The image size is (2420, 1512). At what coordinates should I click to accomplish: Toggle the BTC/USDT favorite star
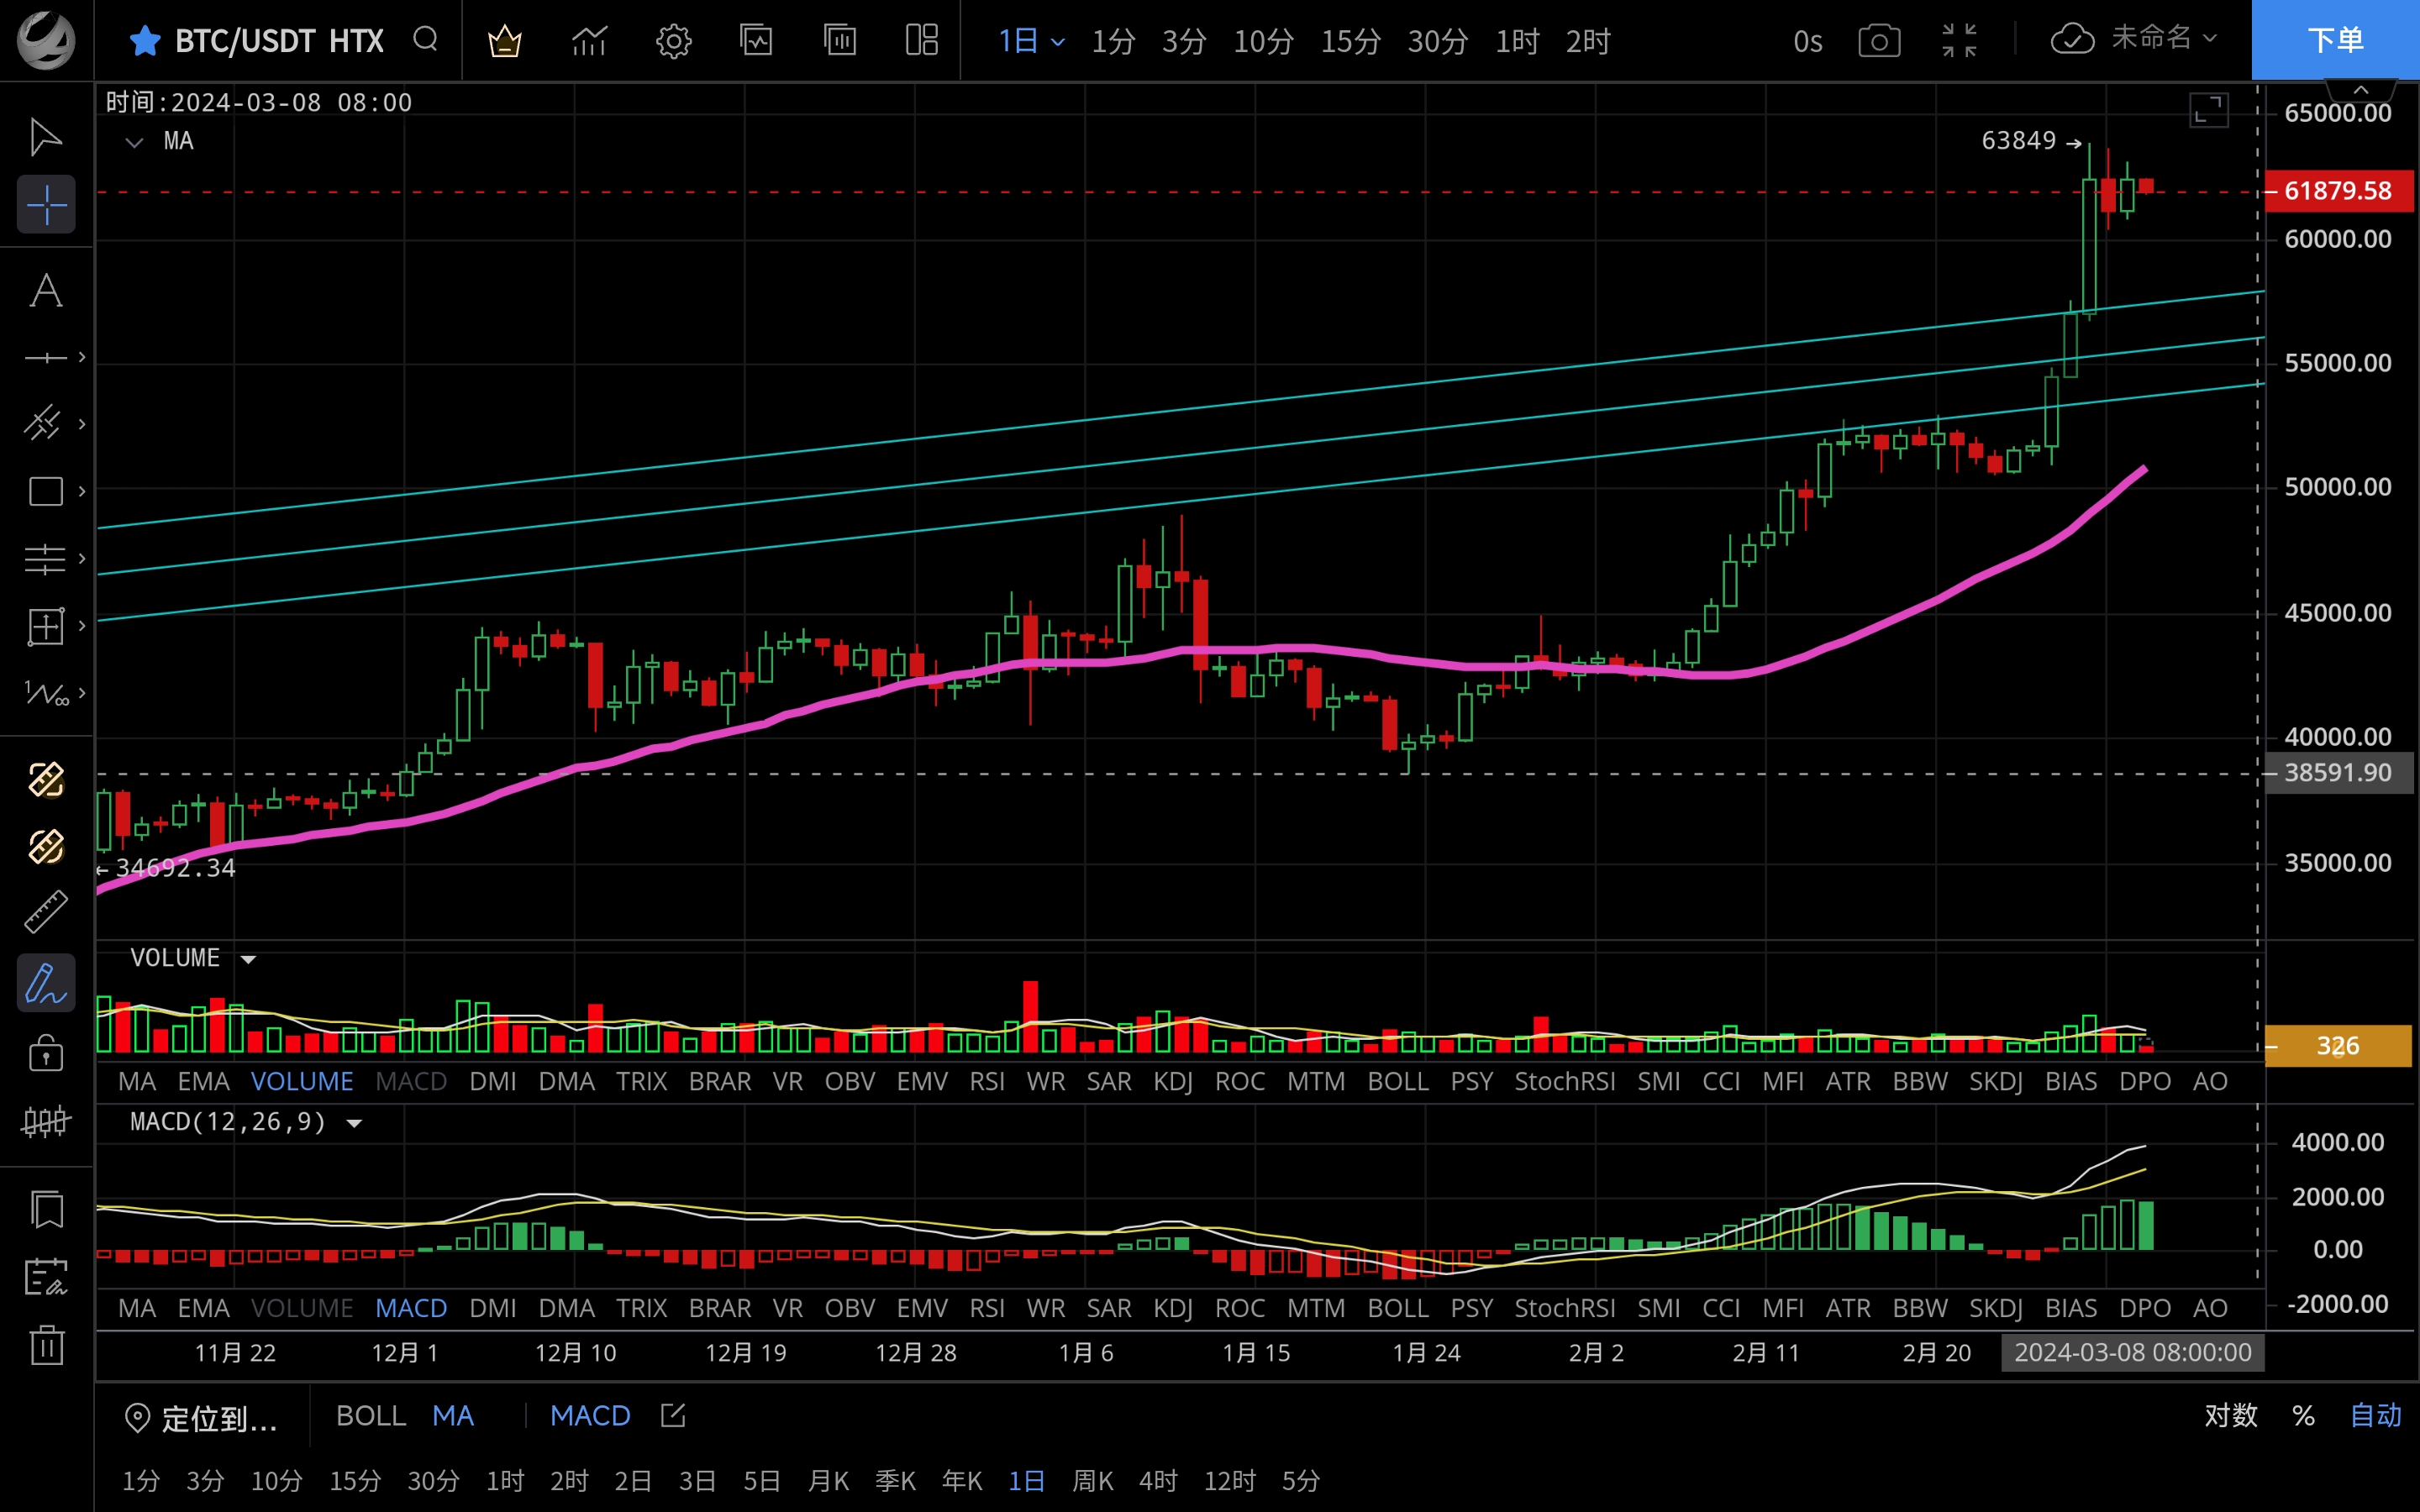click(145, 41)
